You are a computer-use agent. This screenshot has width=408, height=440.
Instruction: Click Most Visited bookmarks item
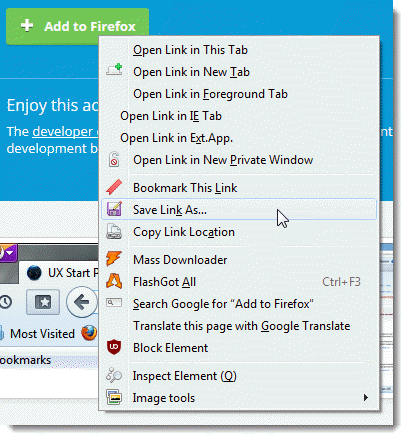pos(42,333)
